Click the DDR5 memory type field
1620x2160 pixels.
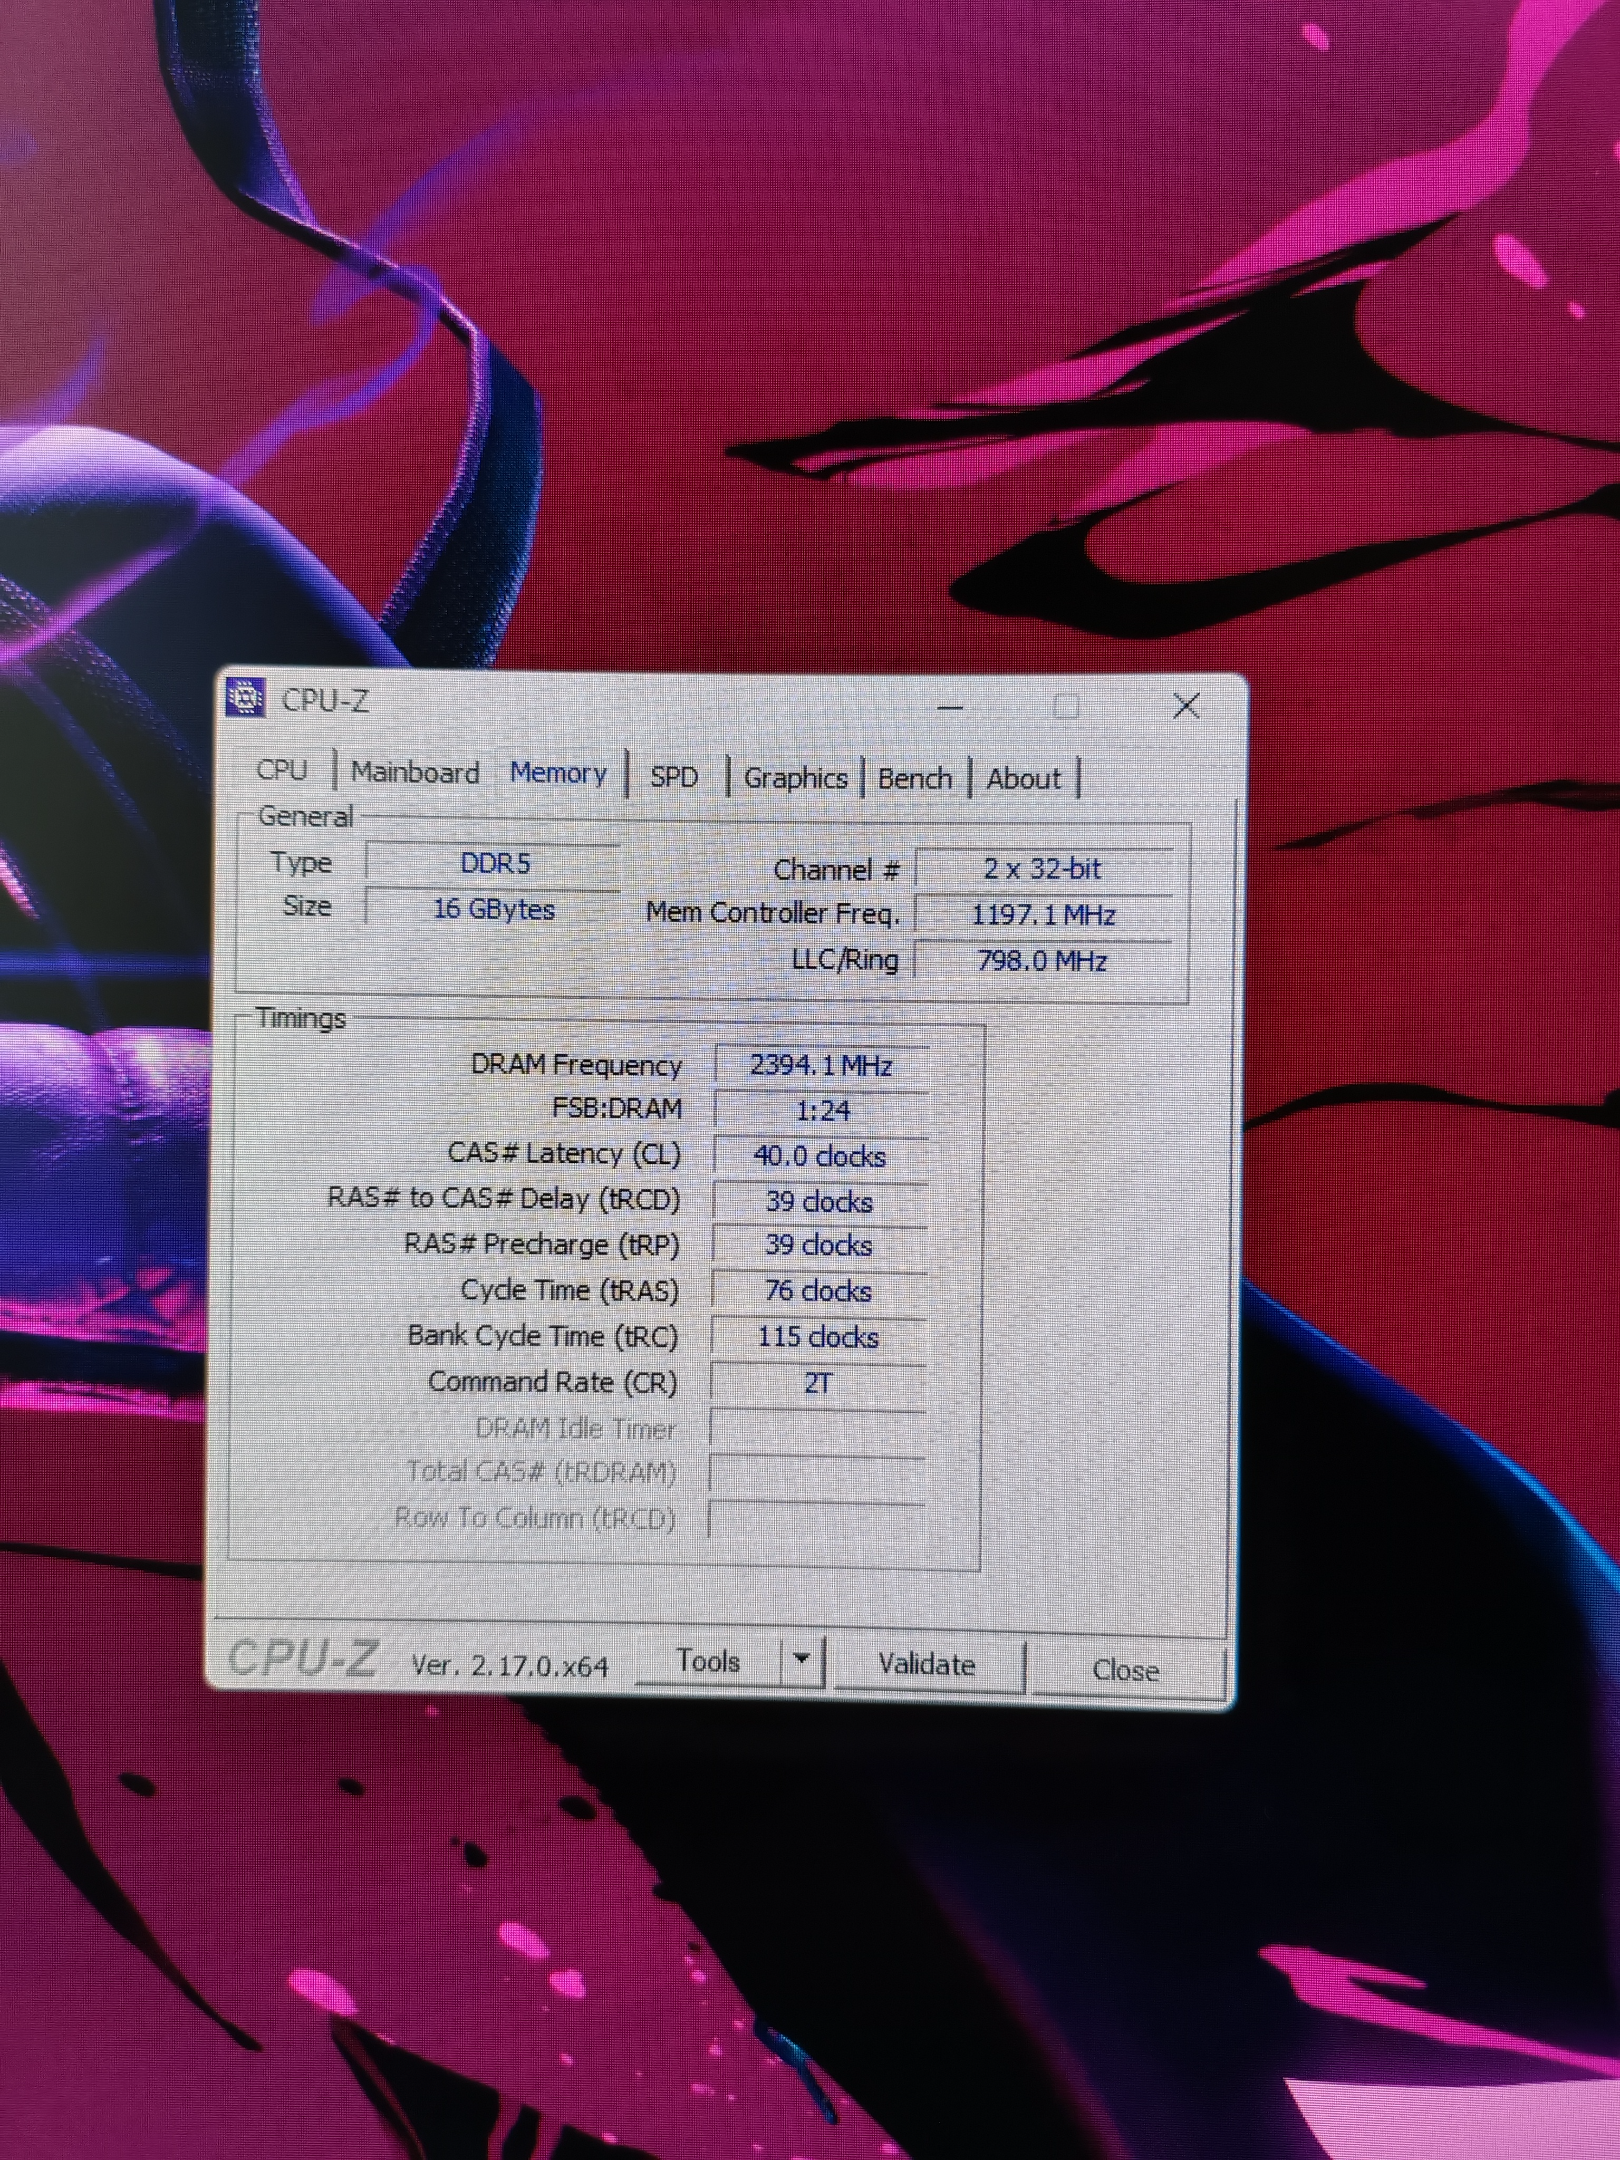click(x=494, y=864)
